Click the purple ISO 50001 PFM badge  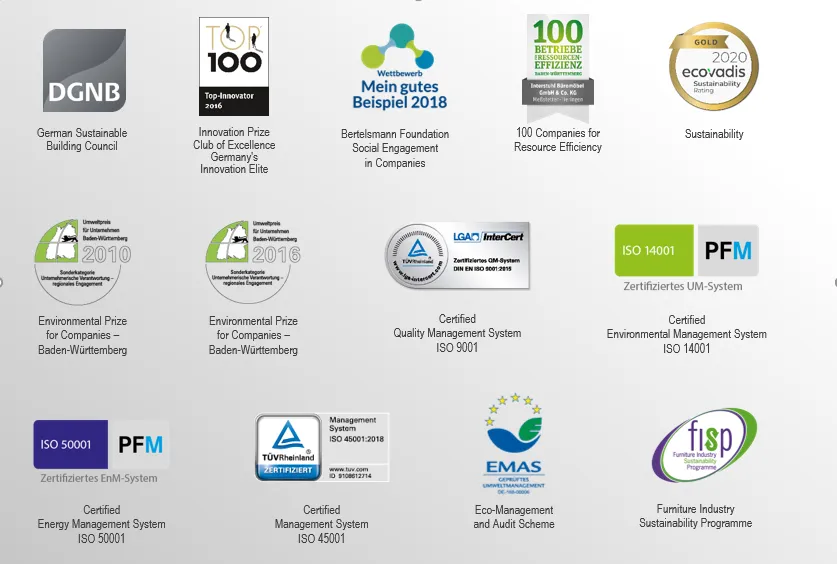[x=101, y=444]
